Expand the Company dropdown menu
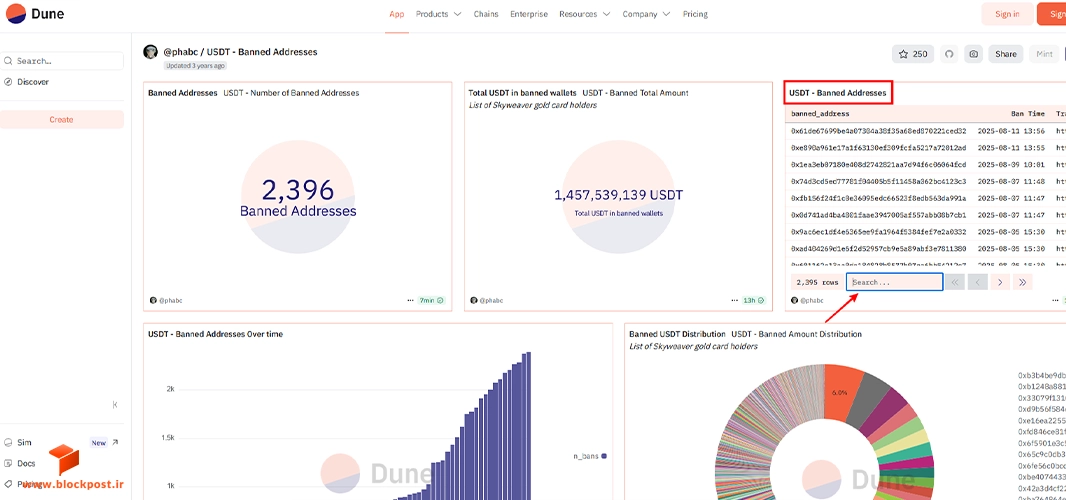The width and height of the screenshot is (1066, 500). pos(646,14)
